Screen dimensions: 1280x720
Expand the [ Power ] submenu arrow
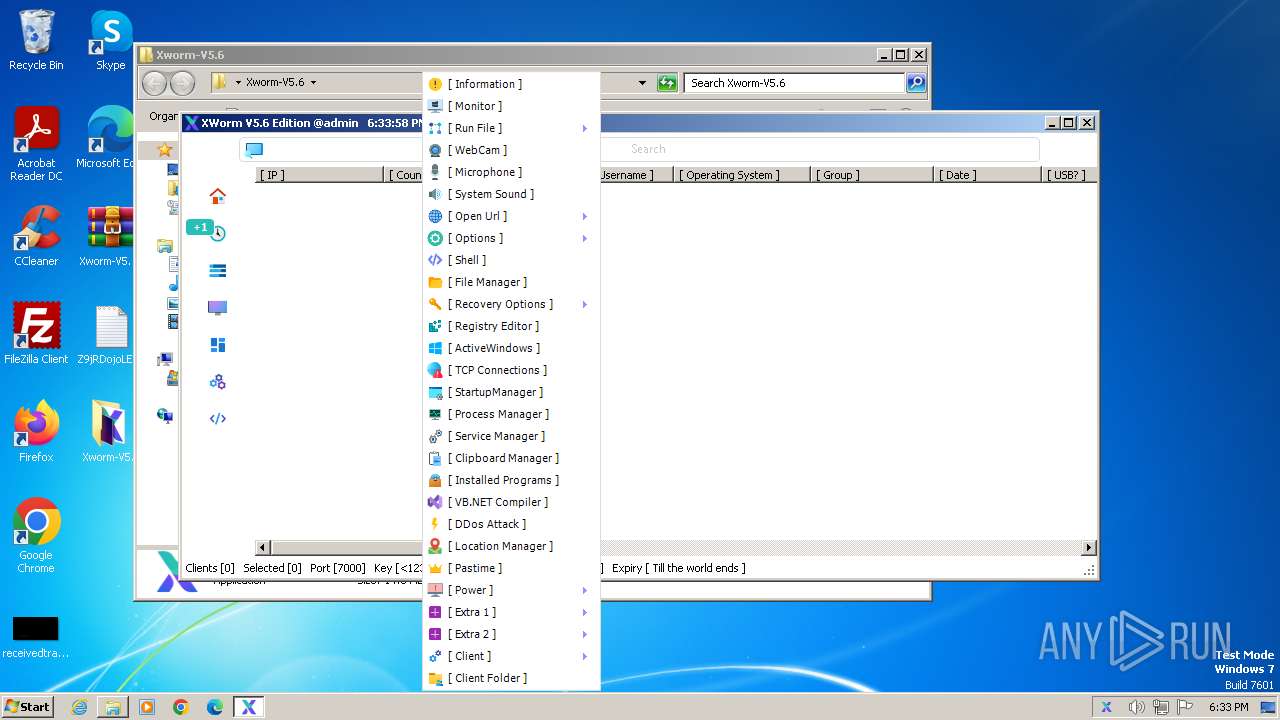point(585,590)
